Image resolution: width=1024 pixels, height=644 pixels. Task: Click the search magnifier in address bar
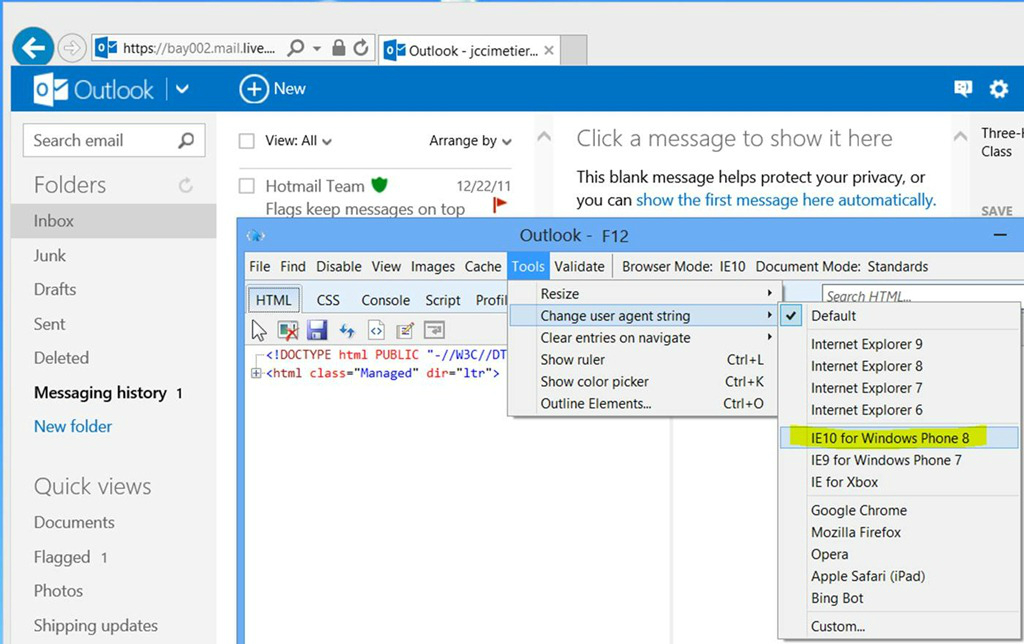coord(296,48)
